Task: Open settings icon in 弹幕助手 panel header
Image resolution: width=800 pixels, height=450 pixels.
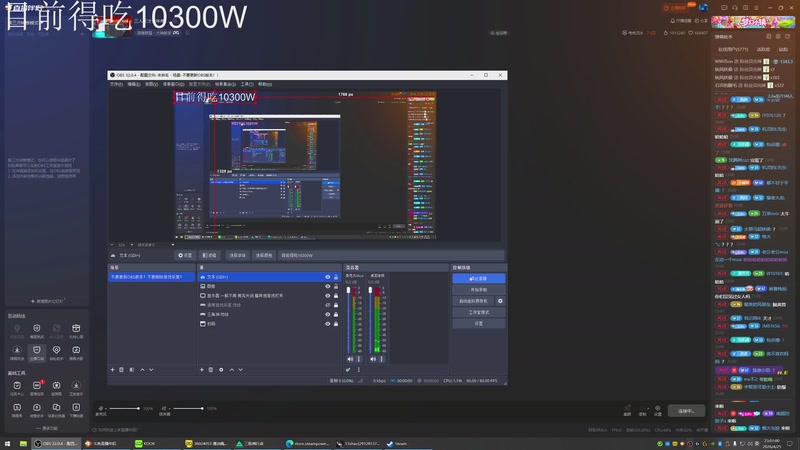Action: 778,36
